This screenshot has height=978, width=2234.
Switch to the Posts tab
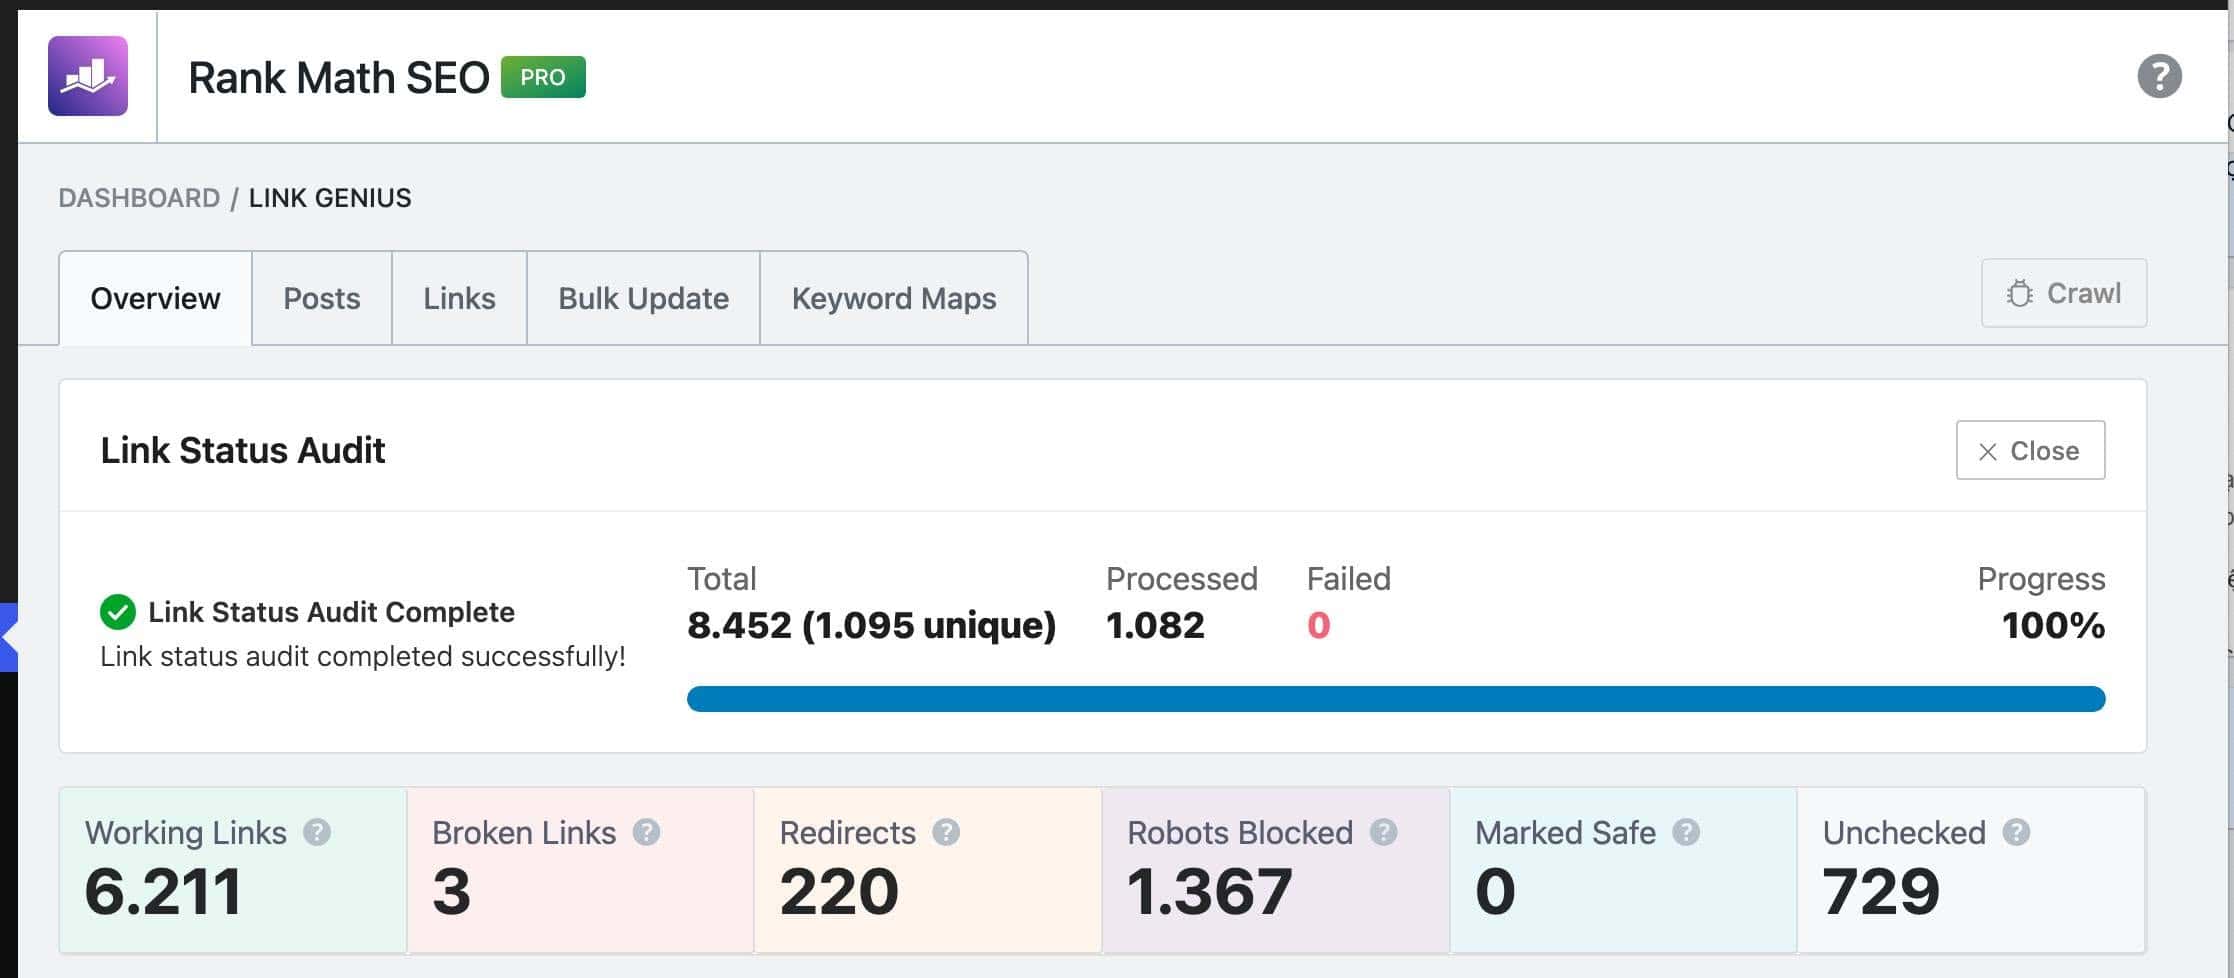(322, 298)
